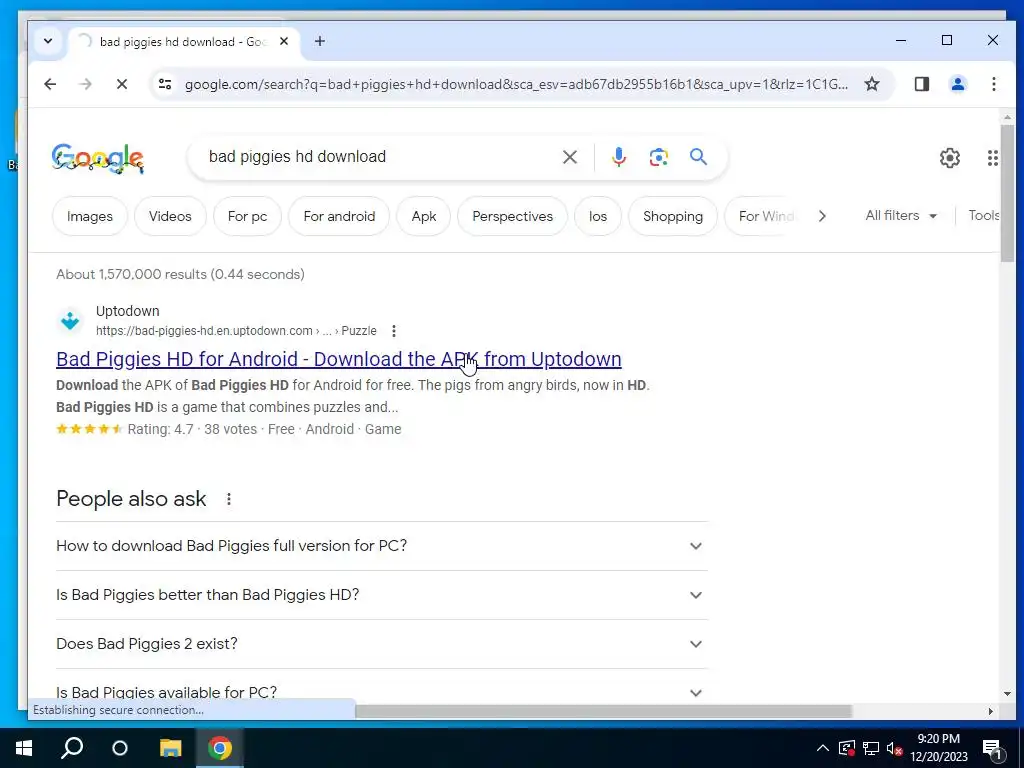The height and width of the screenshot is (768, 1024).
Task: Open the Chrome side panel
Action: tap(921, 84)
